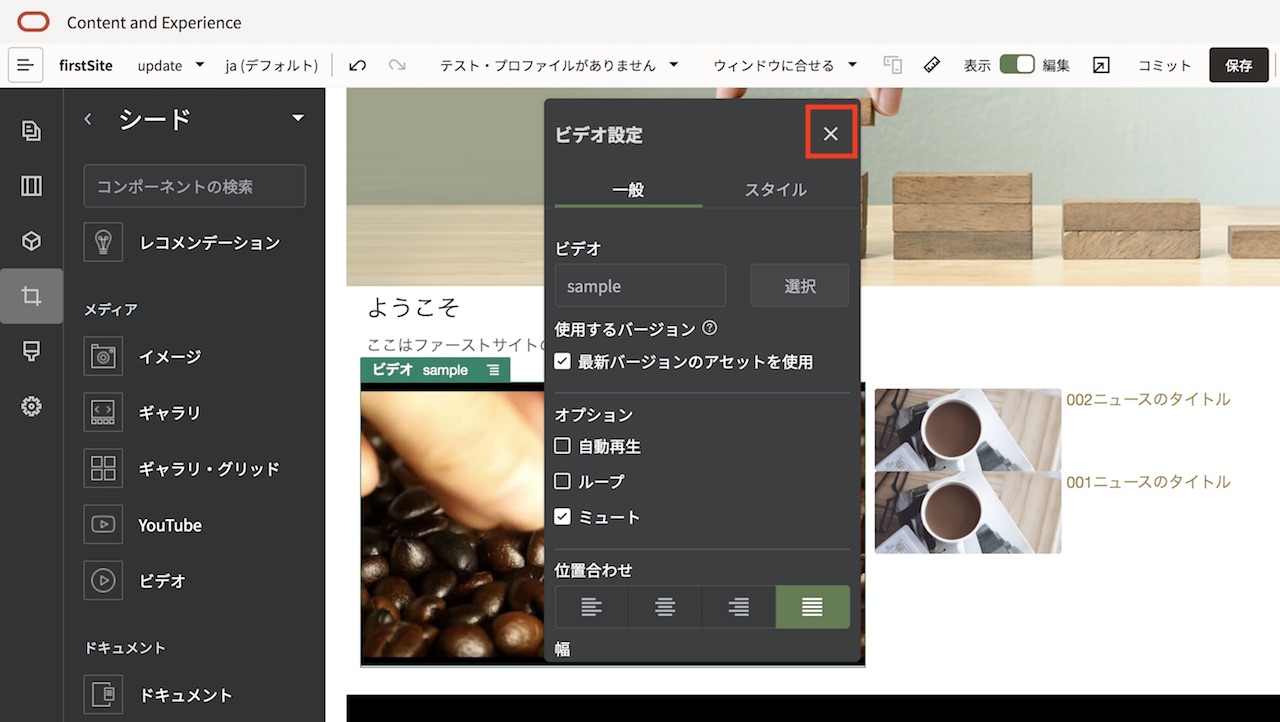
Task: Check the ループ option
Action: coord(562,481)
